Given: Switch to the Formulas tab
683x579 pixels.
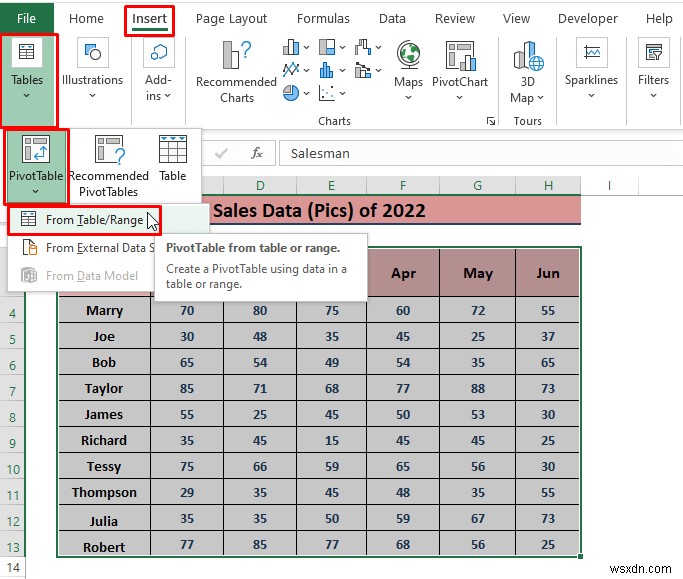Looking at the screenshot, I should (323, 18).
